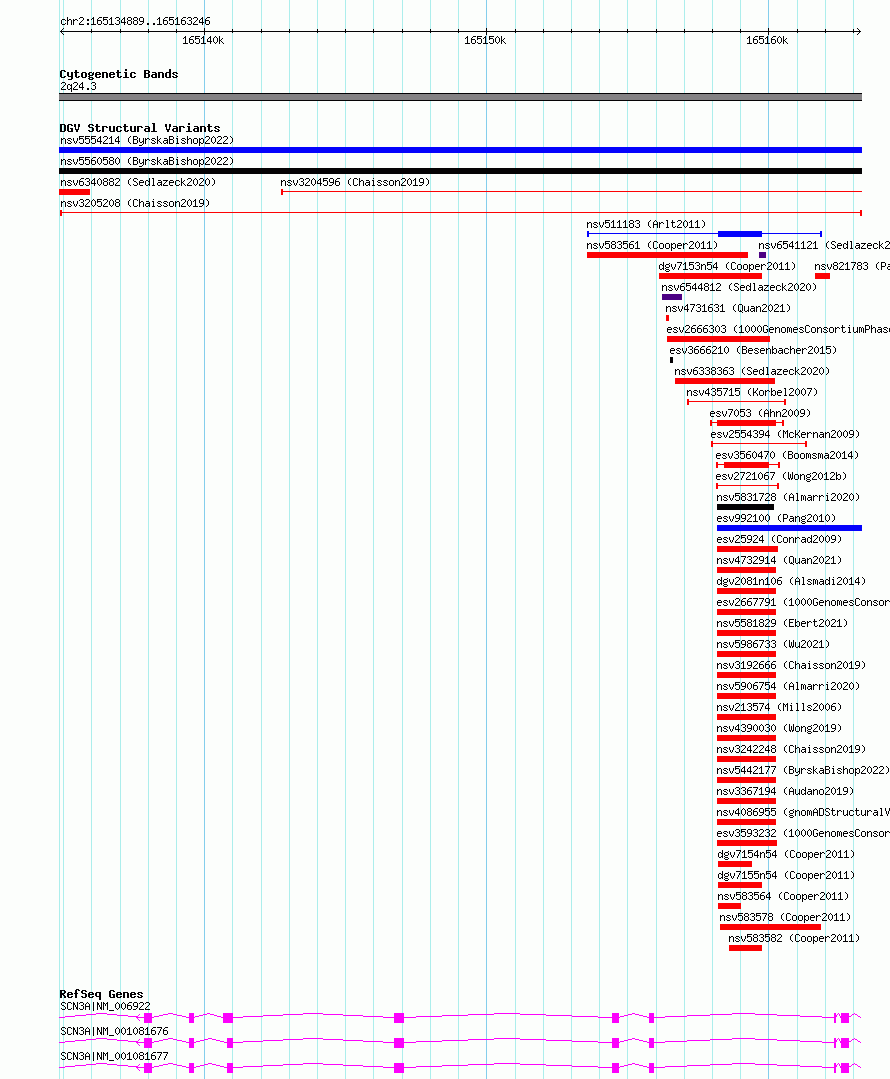Viewport: 890px width, 1079px height.
Task: Open the nsv5554214 (ByrskaBishop2022) variant label
Action: pyautogui.click(x=147, y=140)
